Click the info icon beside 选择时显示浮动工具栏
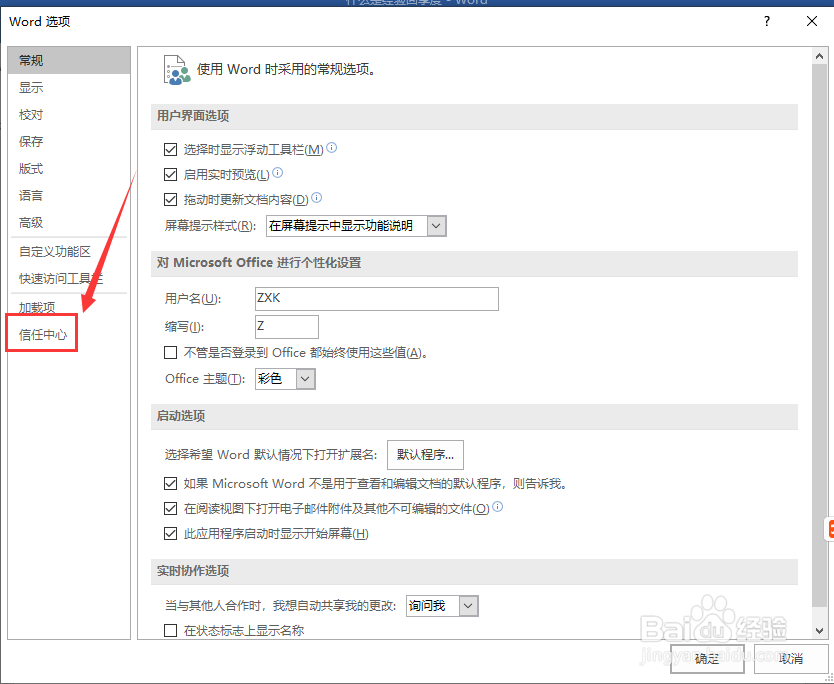Image resolution: width=834 pixels, height=684 pixels. click(x=331, y=148)
